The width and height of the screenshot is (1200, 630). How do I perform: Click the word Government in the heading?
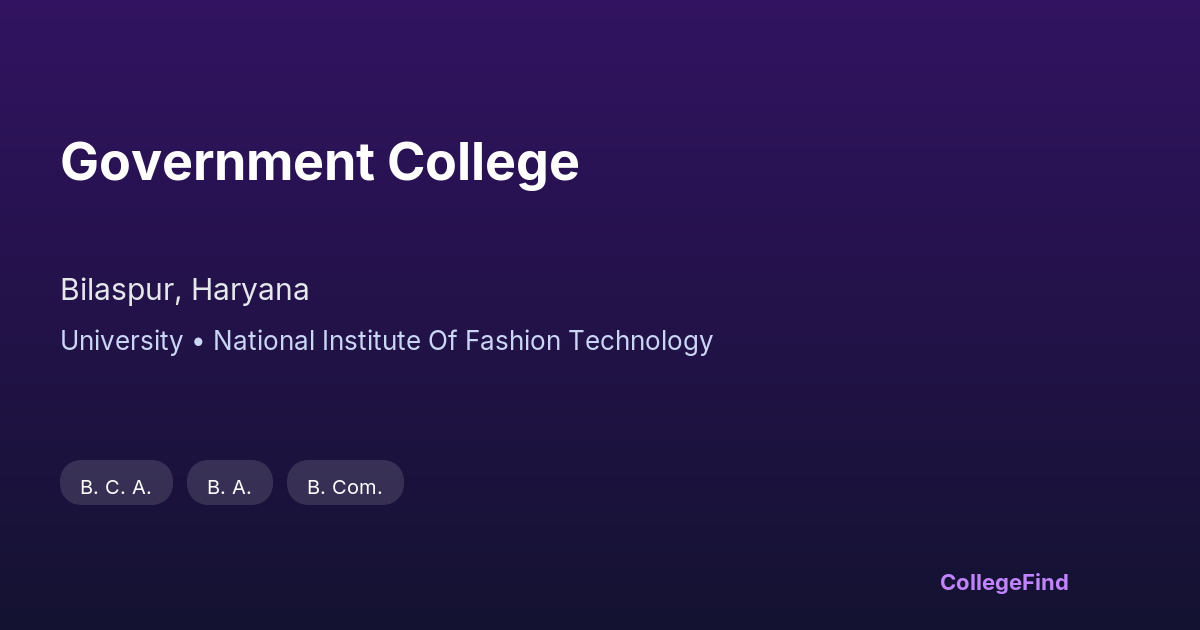click(217, 162)
